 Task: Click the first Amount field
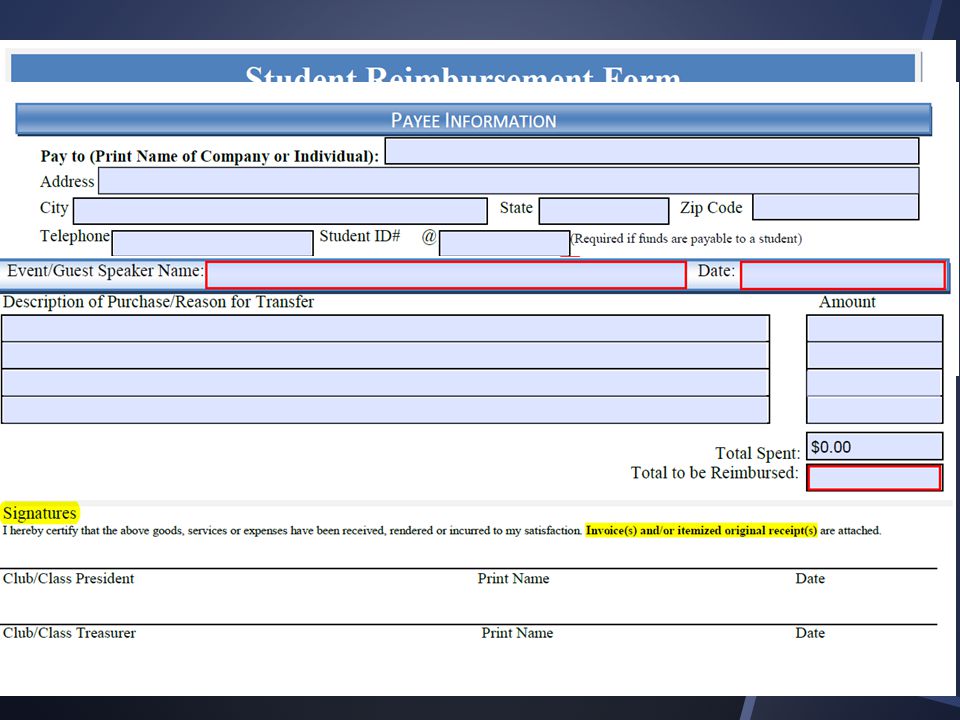click(x=874, y=328)
